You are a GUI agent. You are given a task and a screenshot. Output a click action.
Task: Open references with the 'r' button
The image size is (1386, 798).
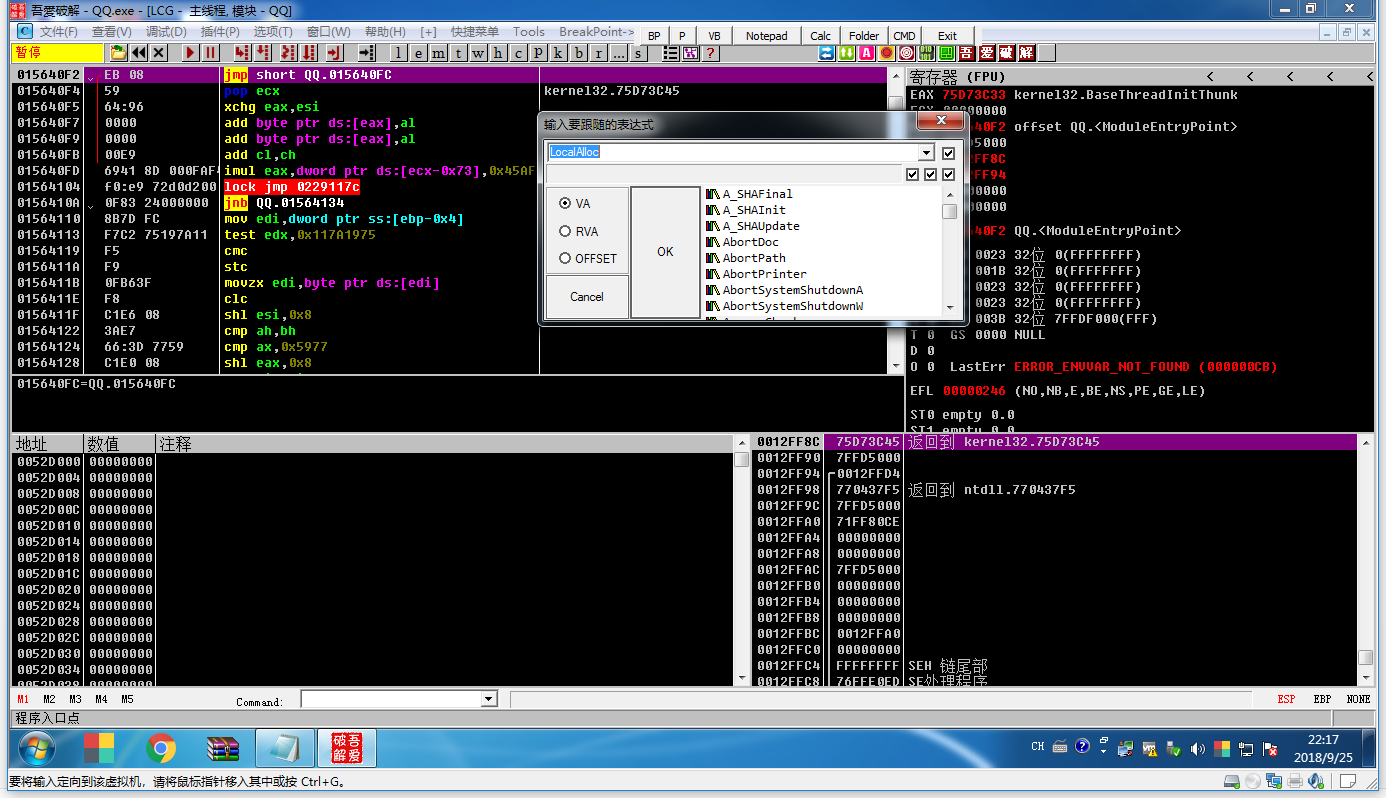(x=599, y=53)
